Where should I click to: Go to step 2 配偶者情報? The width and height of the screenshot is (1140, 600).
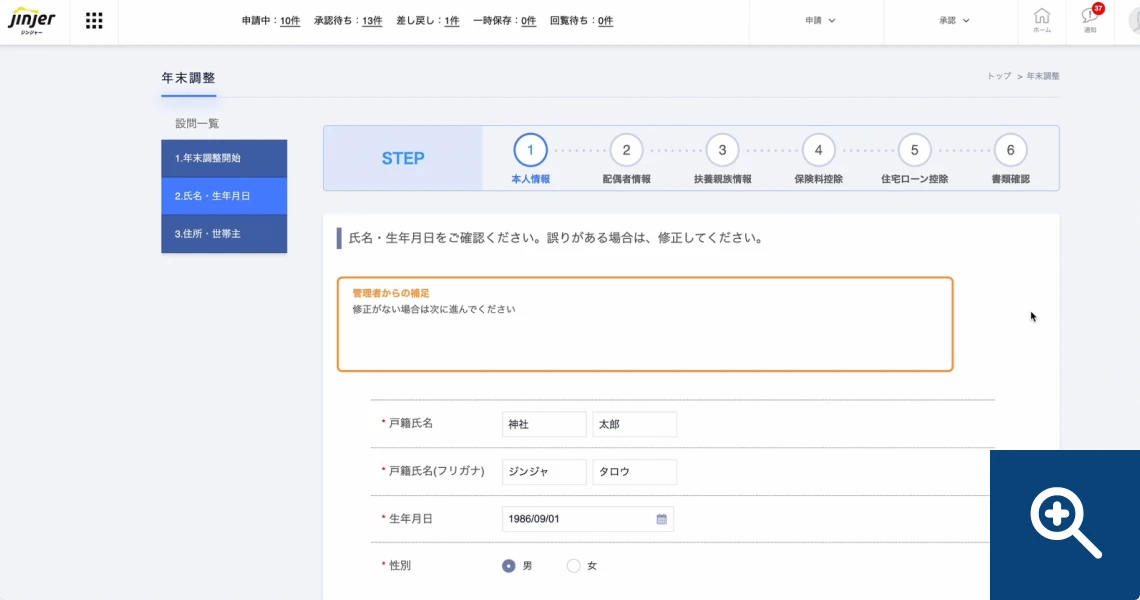(626, 159)
